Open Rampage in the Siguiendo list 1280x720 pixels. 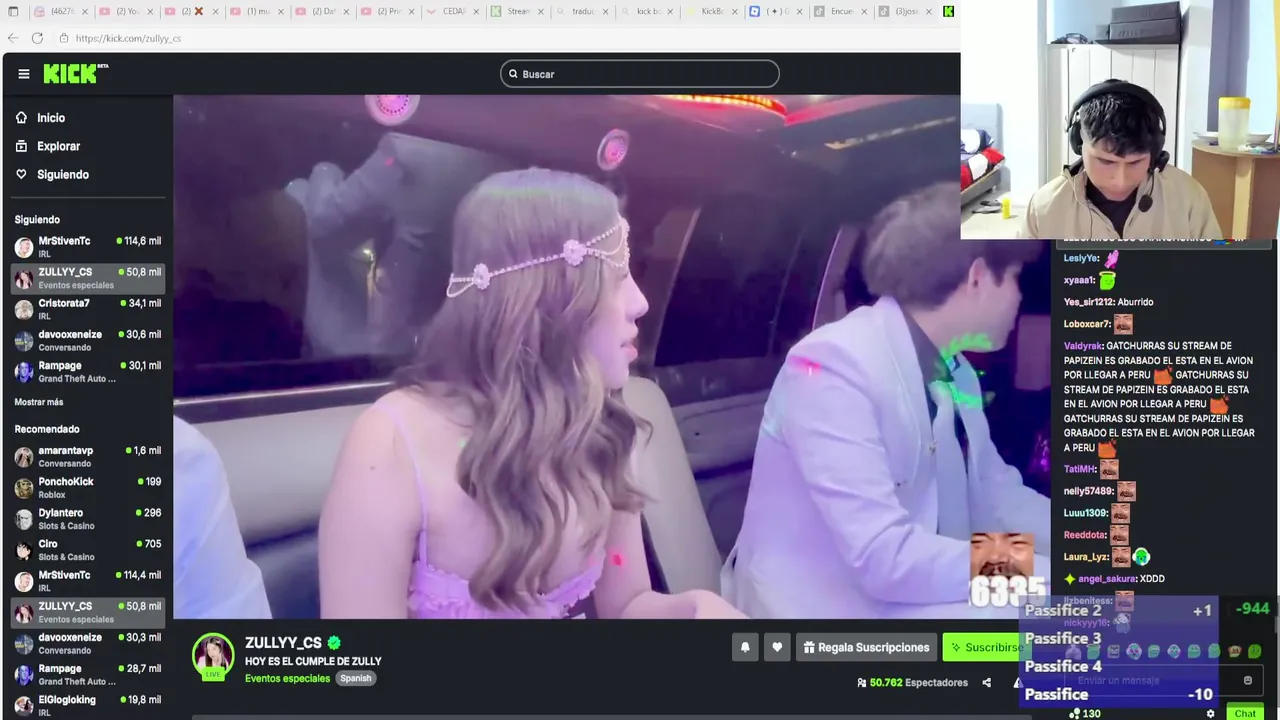click(x=88, y=371)
